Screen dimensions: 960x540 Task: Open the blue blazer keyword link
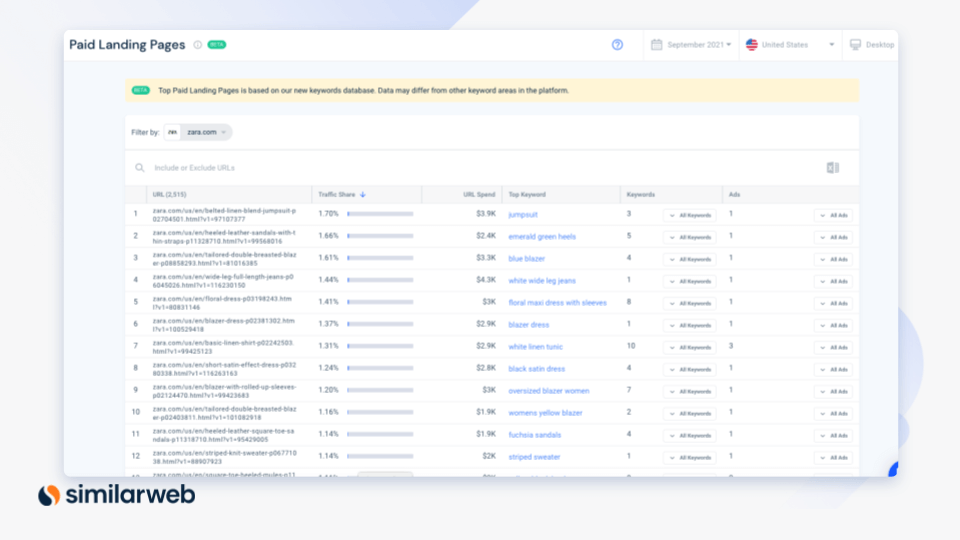[527, 259]
